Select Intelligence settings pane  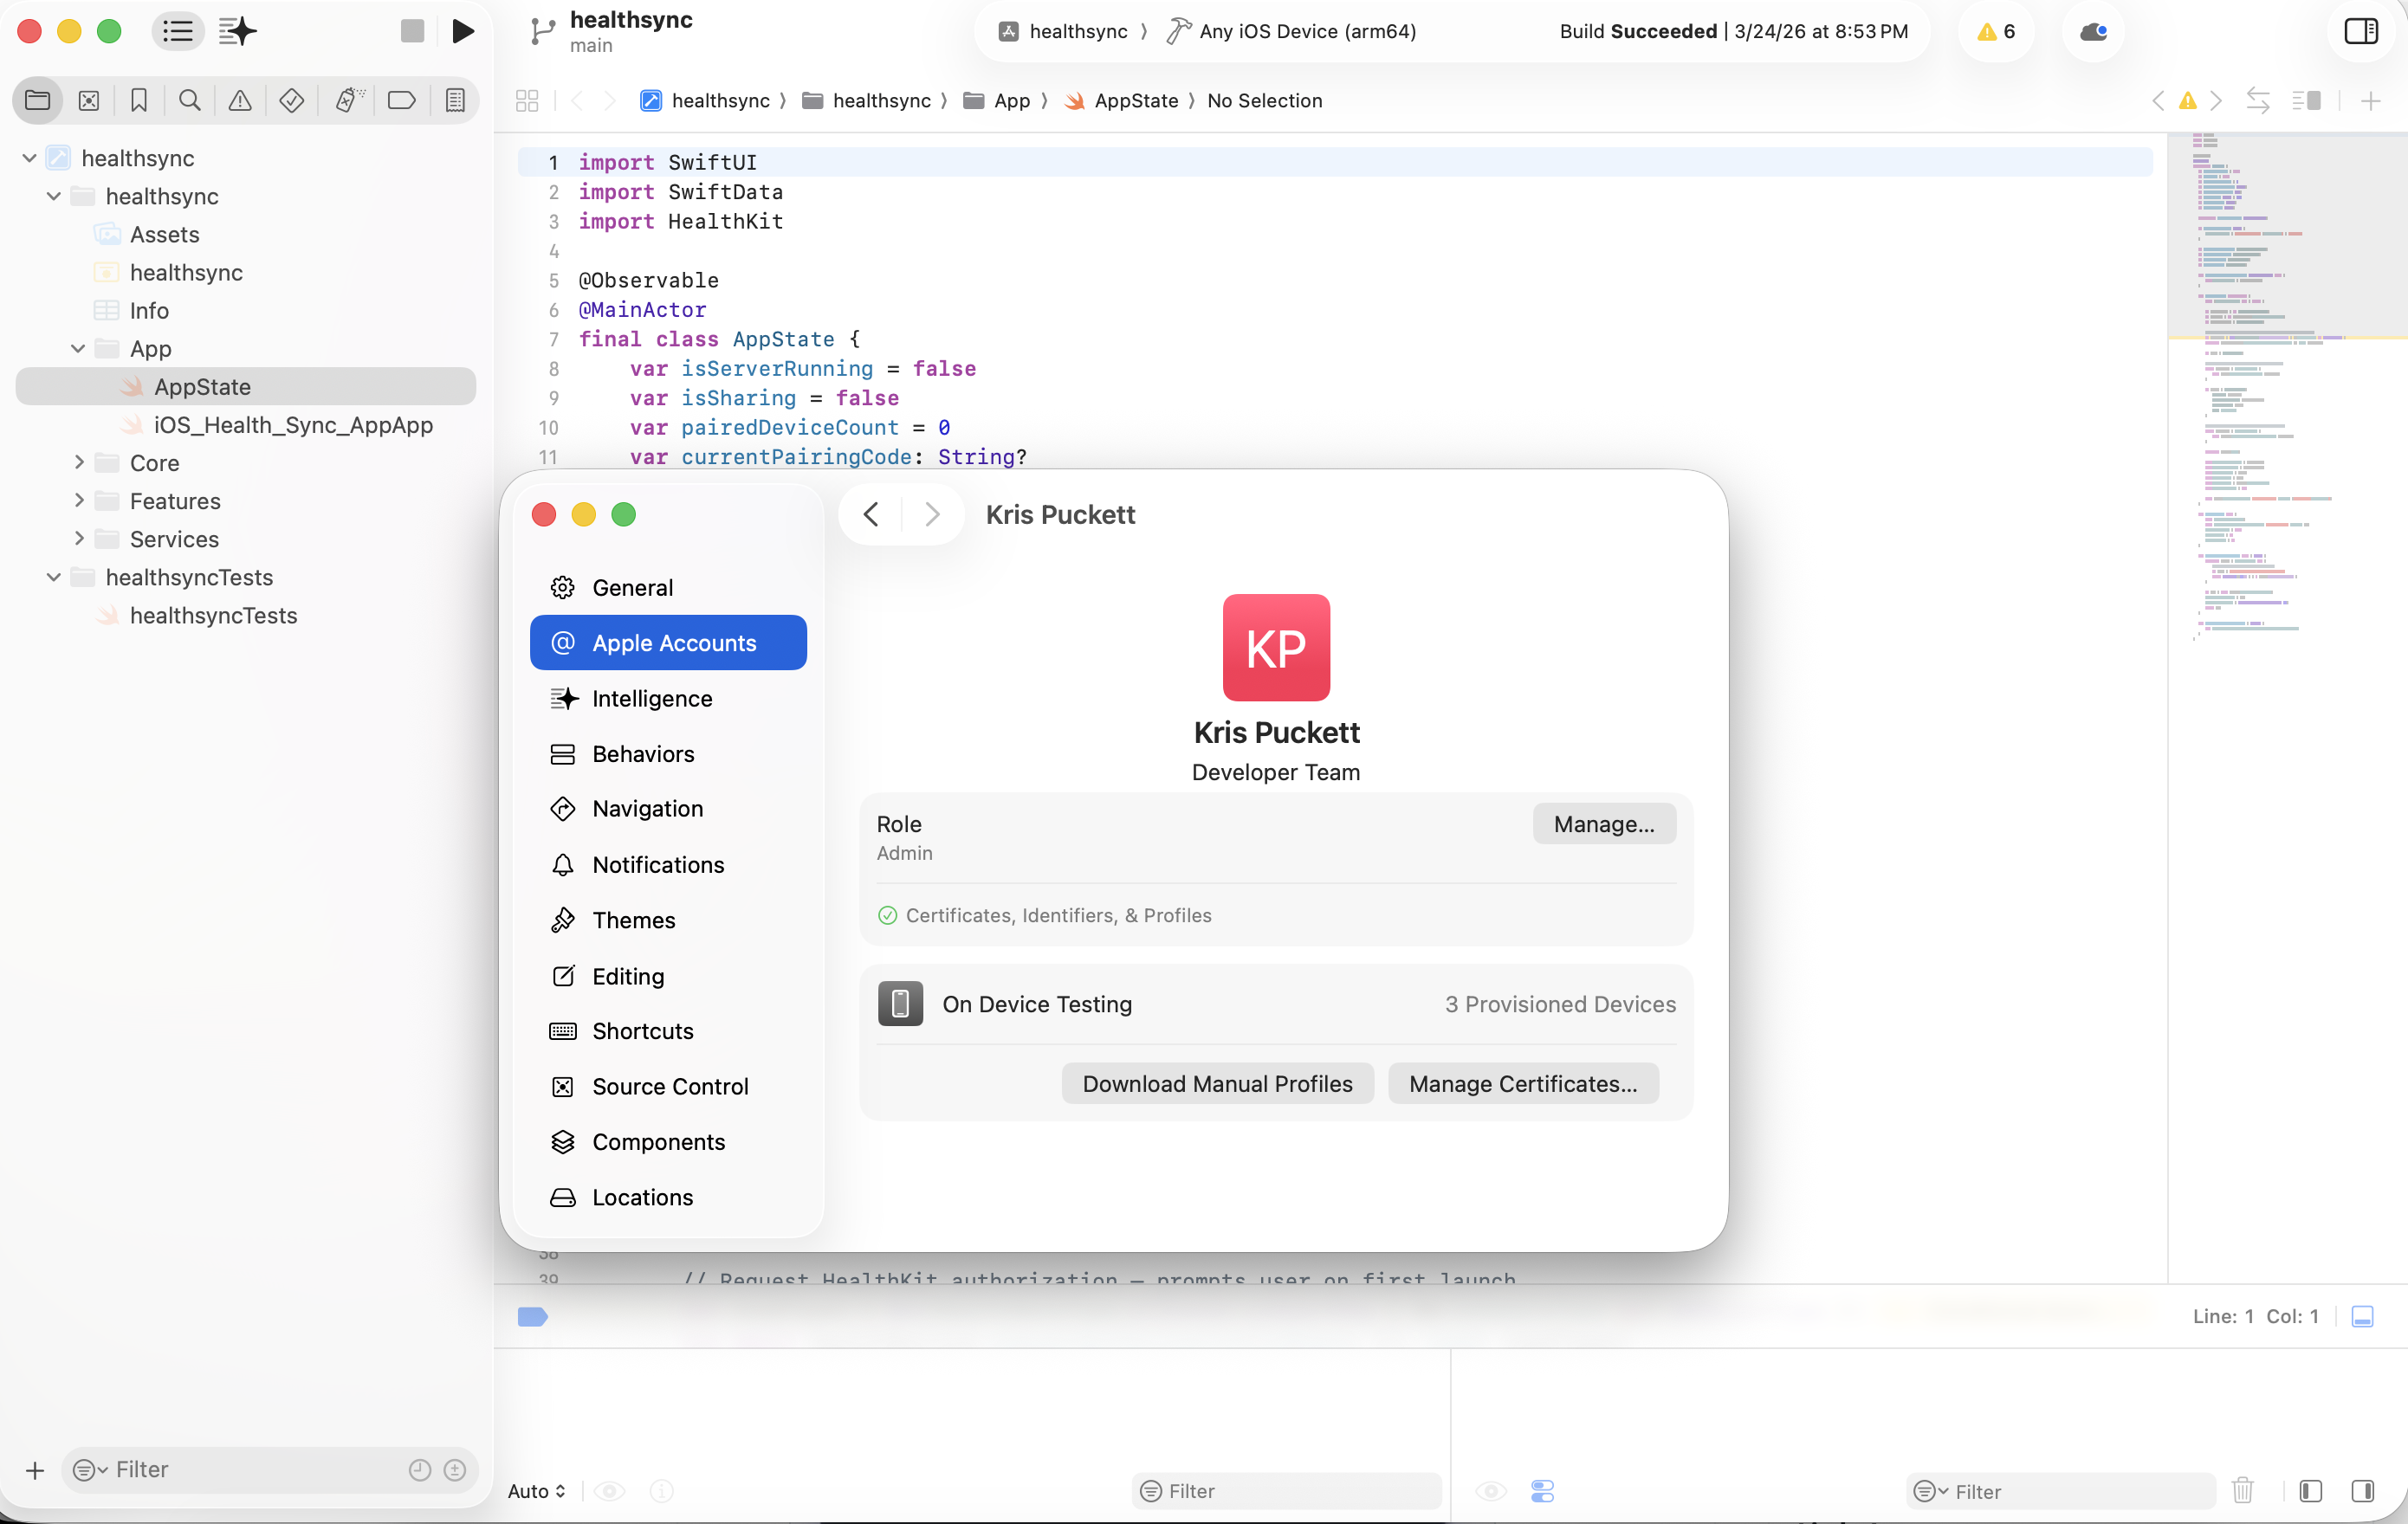tap(668, 698)
